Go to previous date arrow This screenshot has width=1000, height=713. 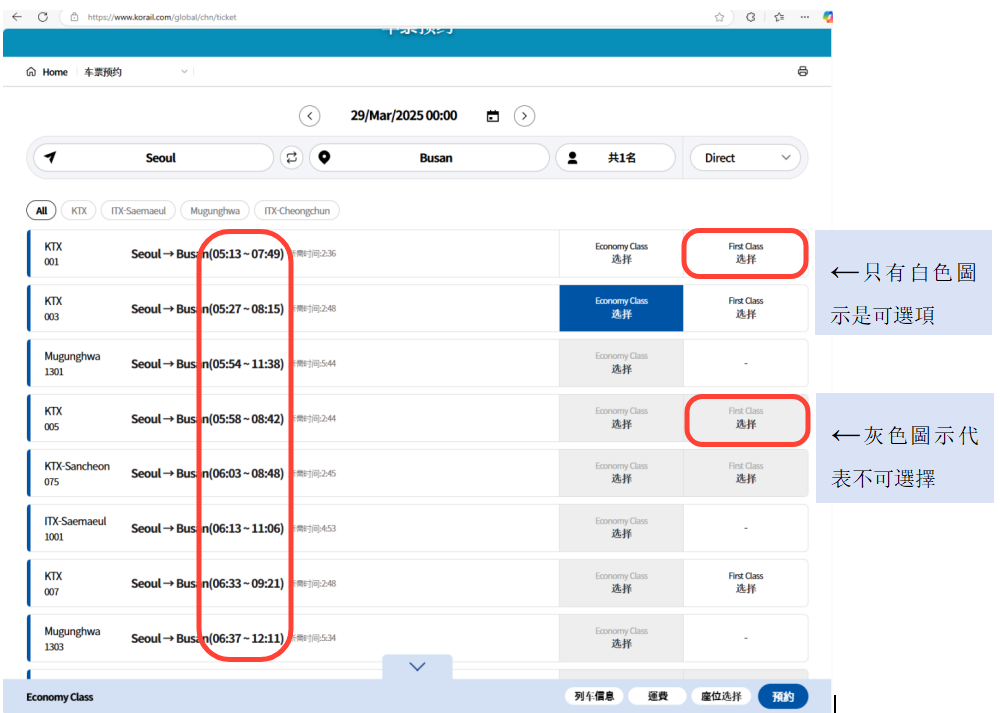coord(310,116)
